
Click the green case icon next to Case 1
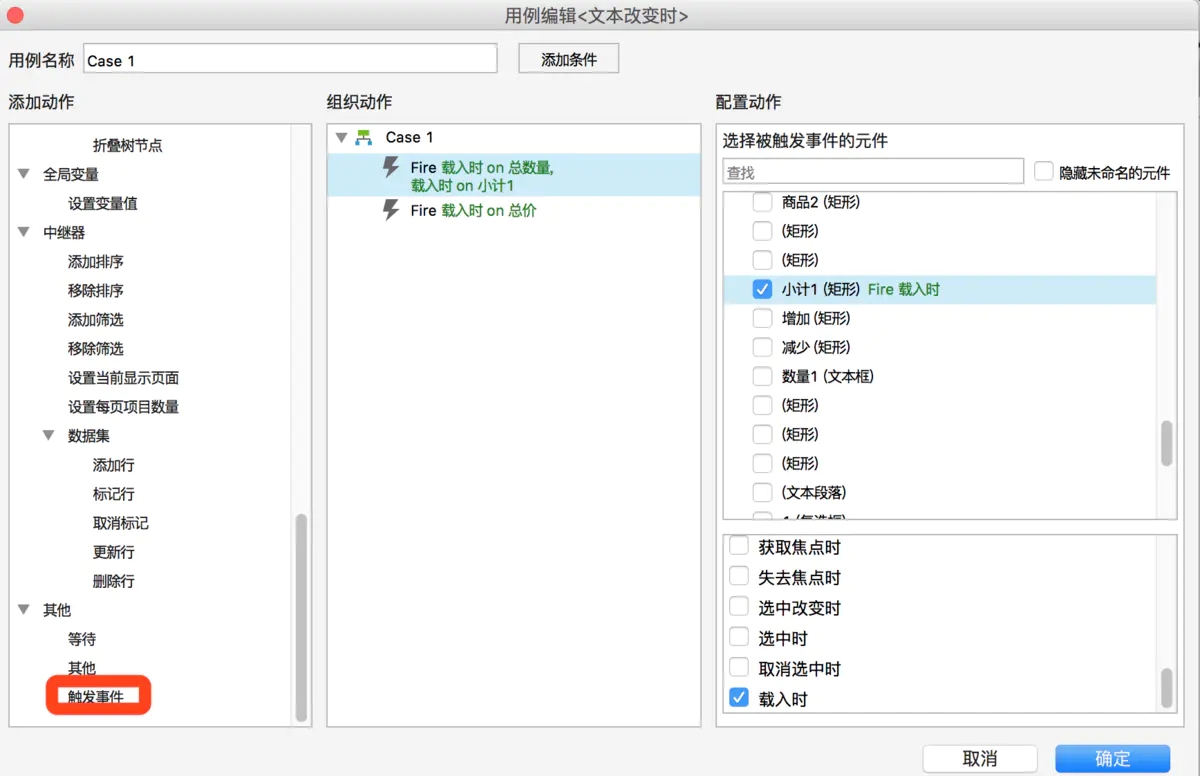pyautogui.click(x=362, y=137)
